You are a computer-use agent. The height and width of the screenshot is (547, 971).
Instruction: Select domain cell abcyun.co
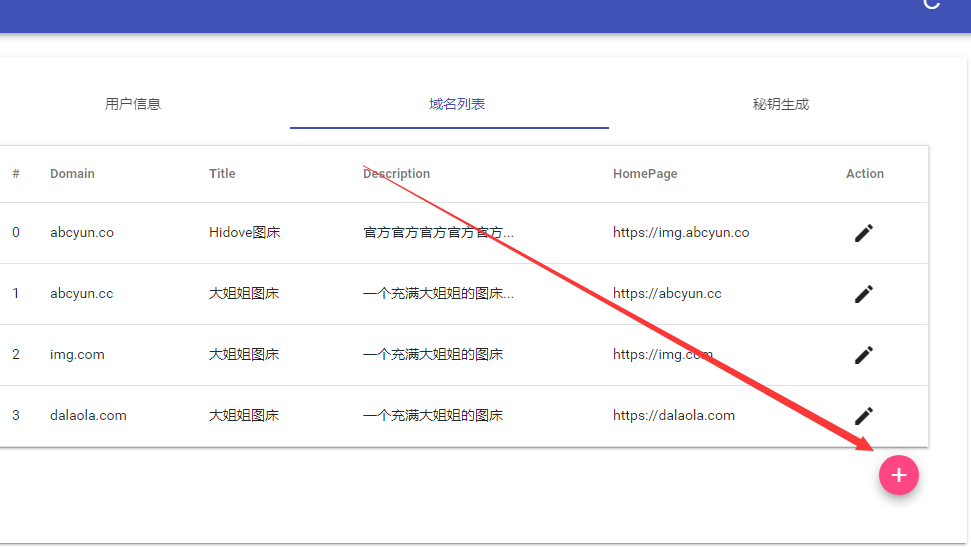point(82,232)
